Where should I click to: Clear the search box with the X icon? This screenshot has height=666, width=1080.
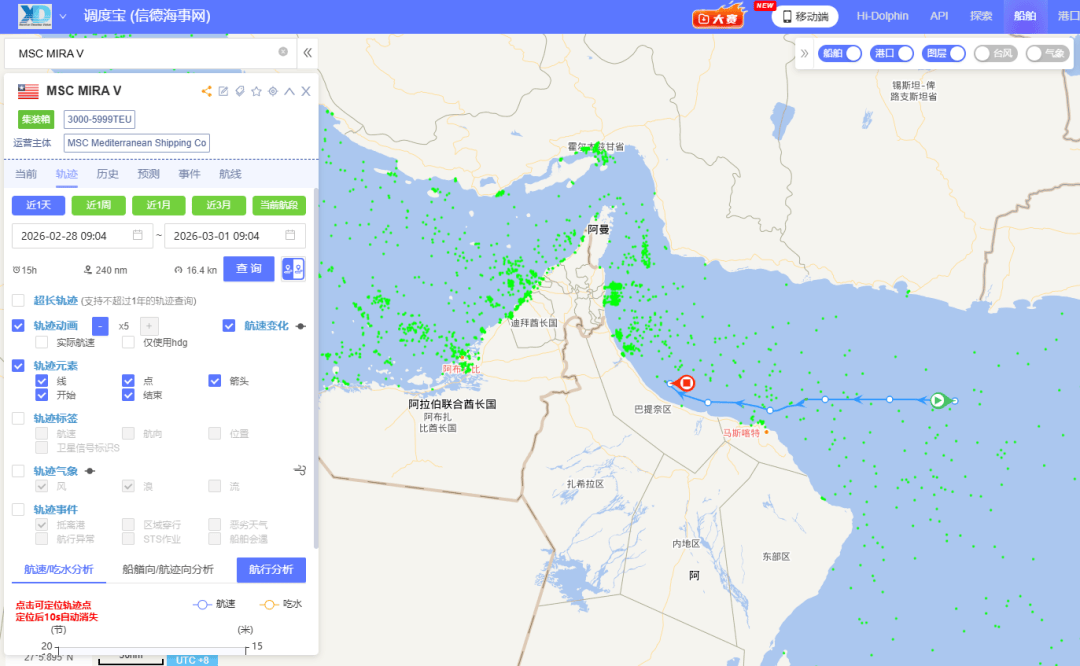(283, 52)
